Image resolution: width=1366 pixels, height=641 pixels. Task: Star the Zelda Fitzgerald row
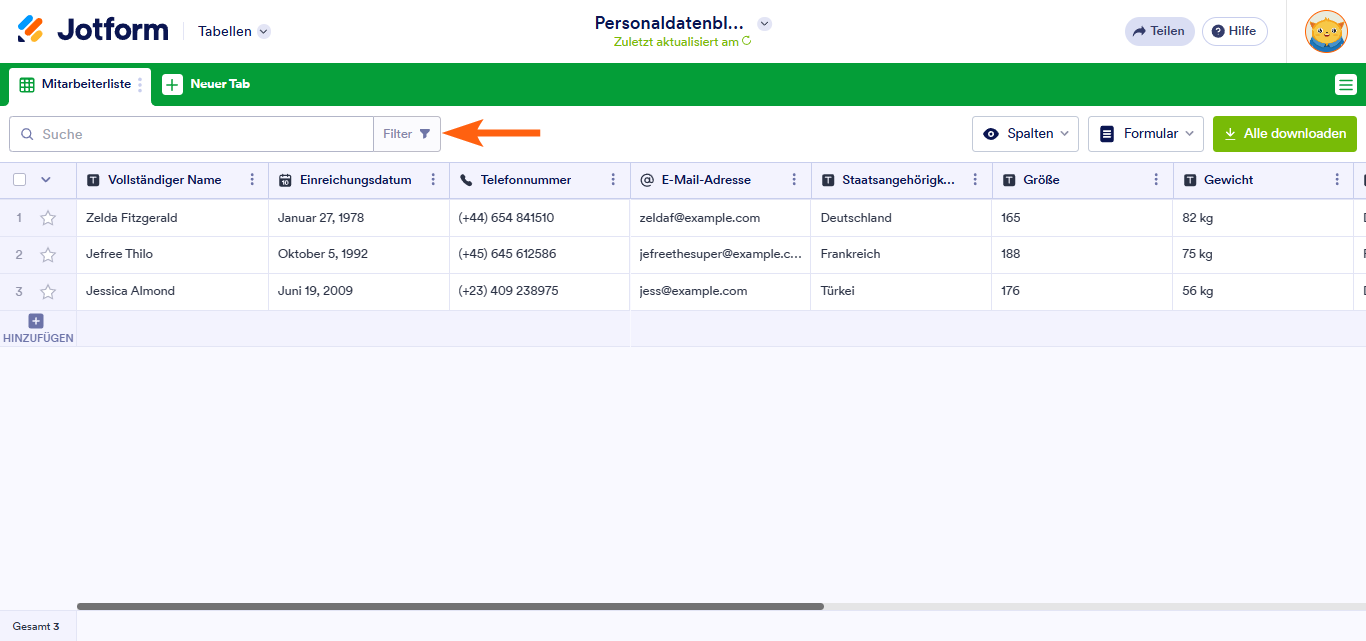tap(48, 218)
